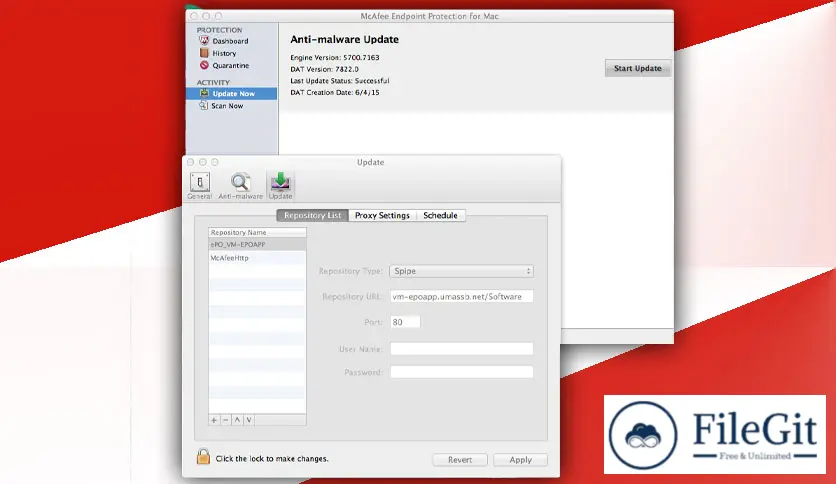Open Dashboard in the McAfee sidebar
Image resolution: width=836 pixels, height=484 pixels.
point(230,41)
